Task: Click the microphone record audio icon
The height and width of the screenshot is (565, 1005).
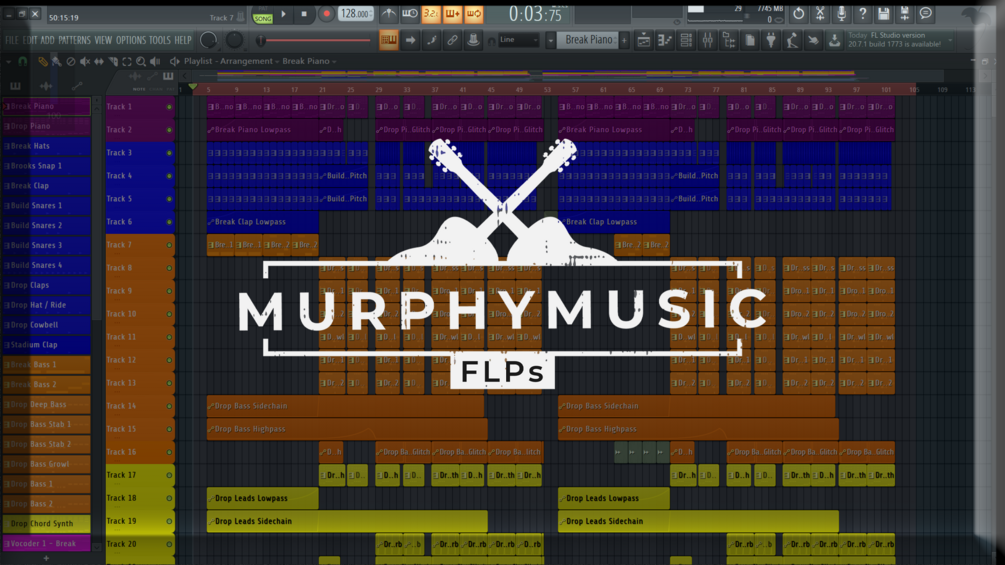Action: point(841,13)
